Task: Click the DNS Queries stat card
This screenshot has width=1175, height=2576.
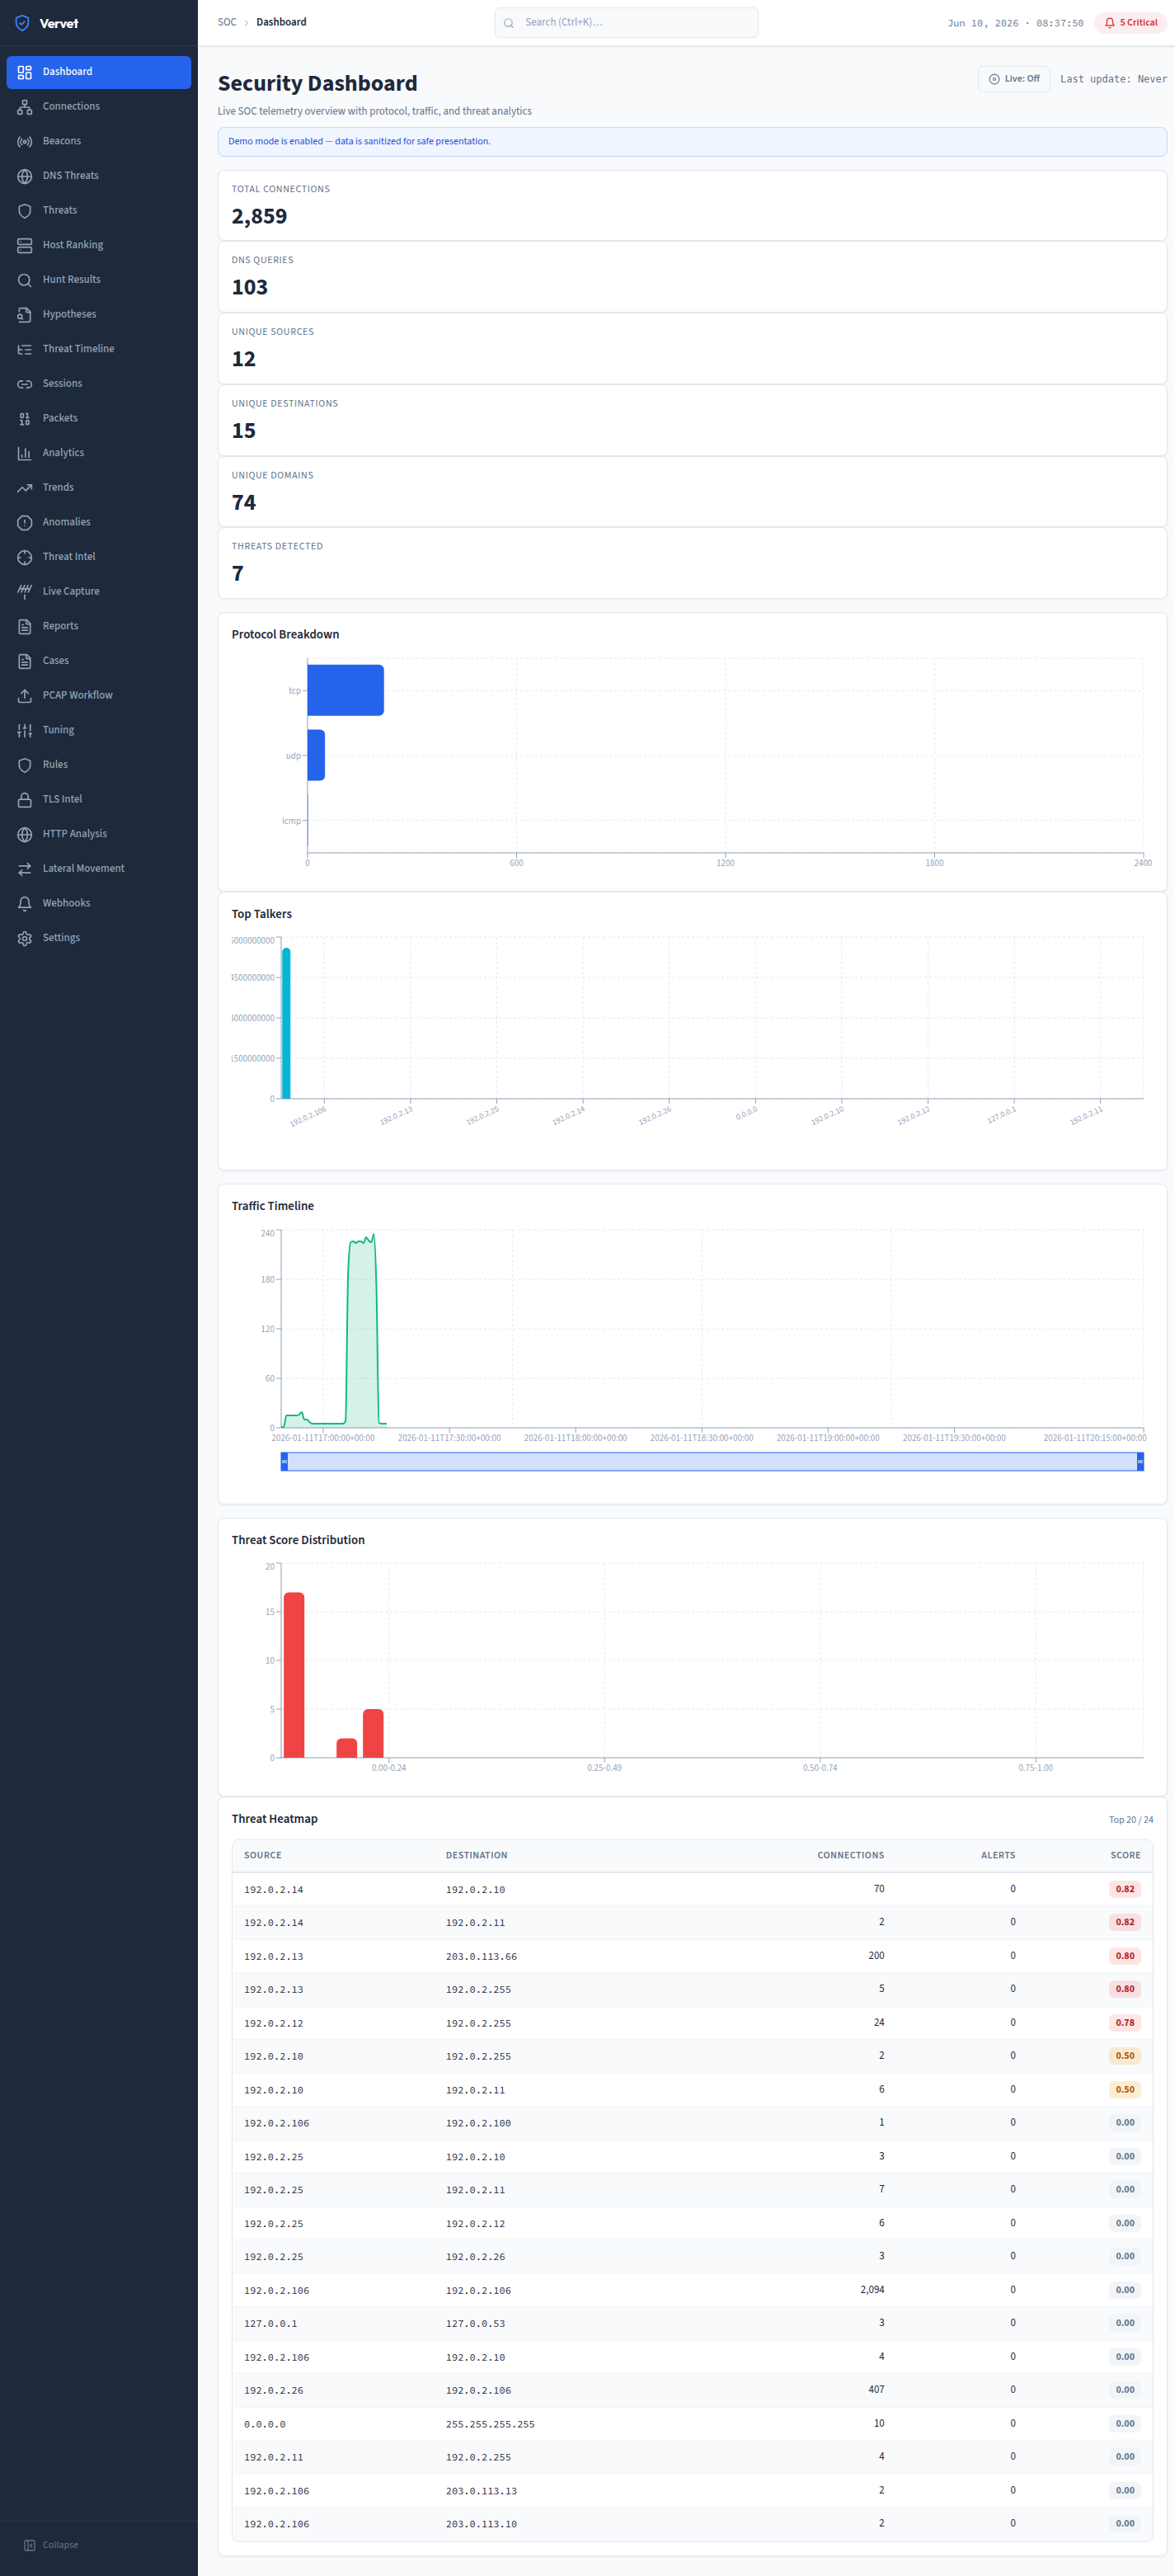Action: [x=692, y=277]
